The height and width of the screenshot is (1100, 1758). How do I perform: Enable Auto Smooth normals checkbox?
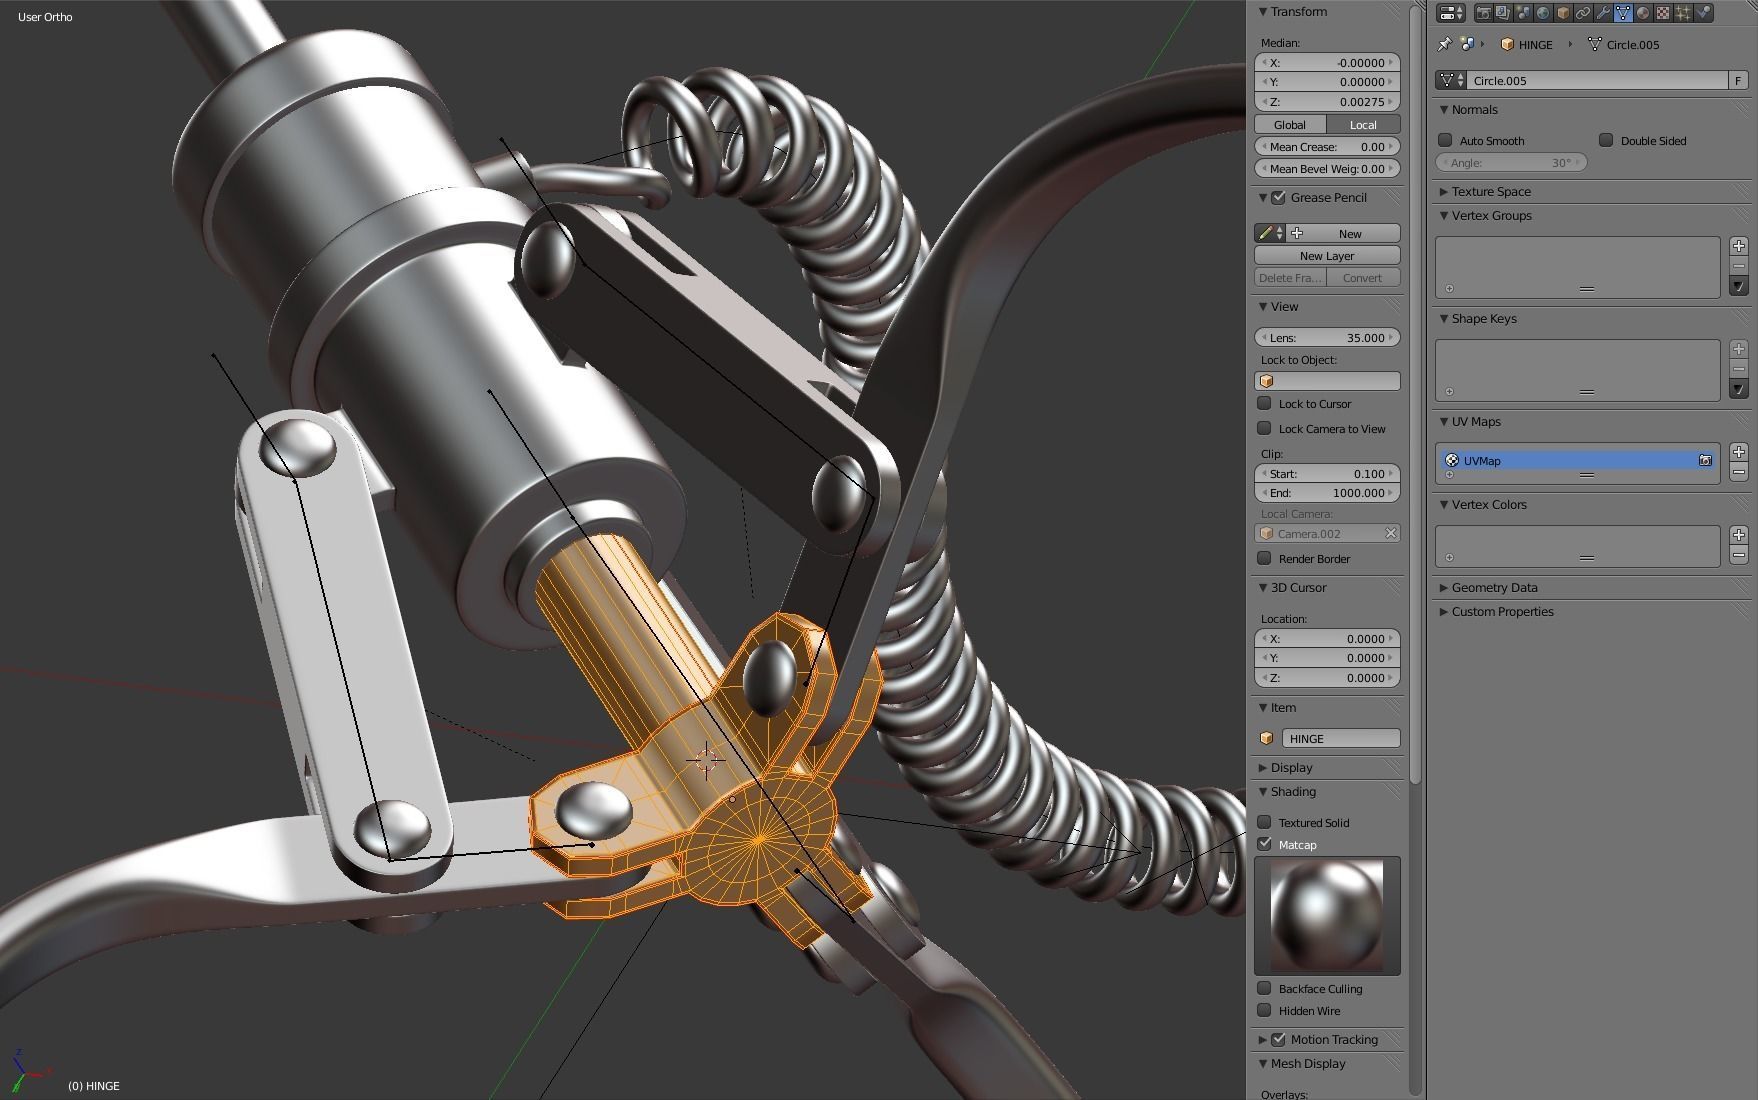1445,140
